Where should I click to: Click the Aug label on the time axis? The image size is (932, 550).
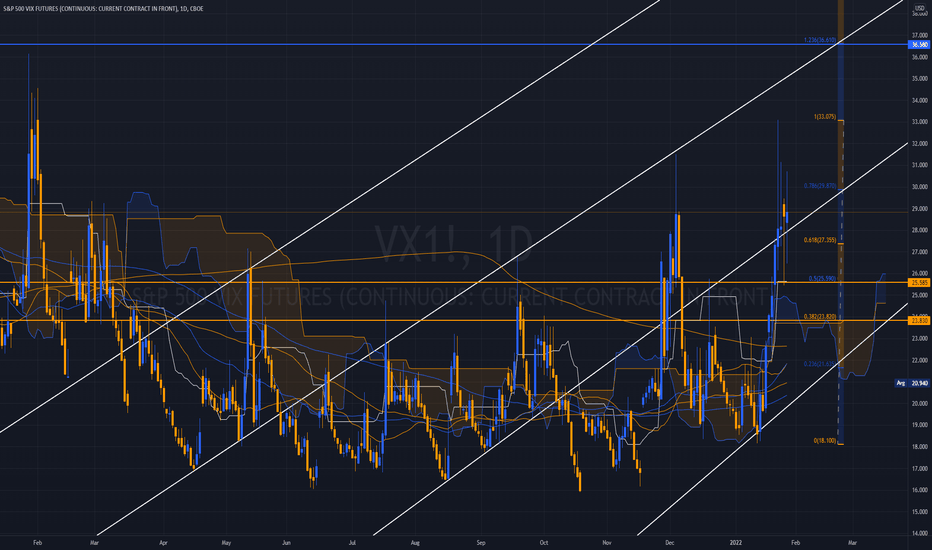415,543
